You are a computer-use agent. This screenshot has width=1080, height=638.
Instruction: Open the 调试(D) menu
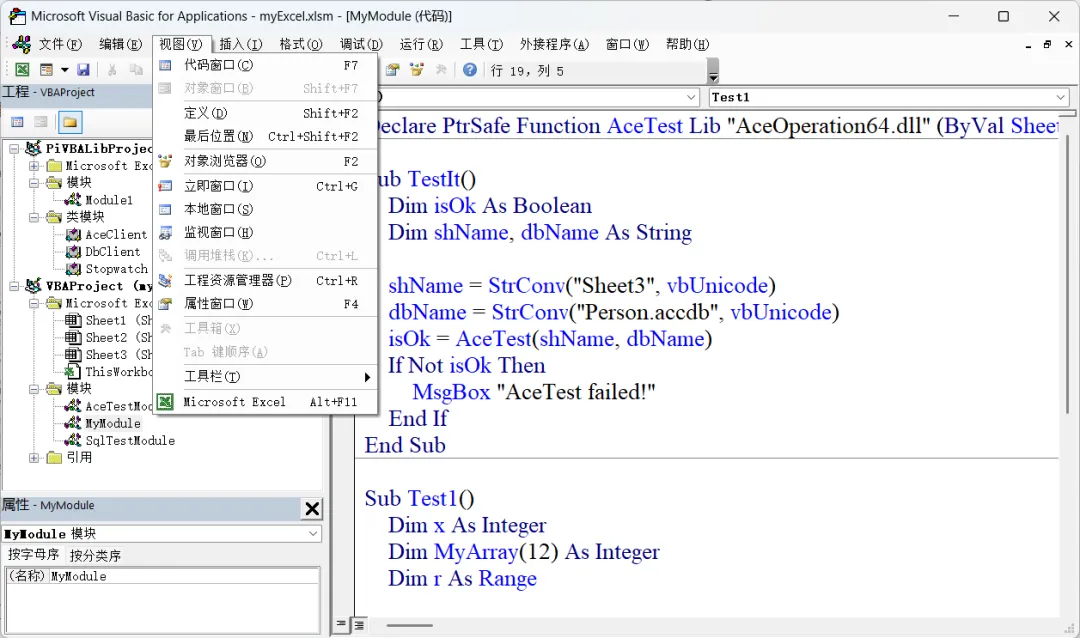(x=360, y=44)
